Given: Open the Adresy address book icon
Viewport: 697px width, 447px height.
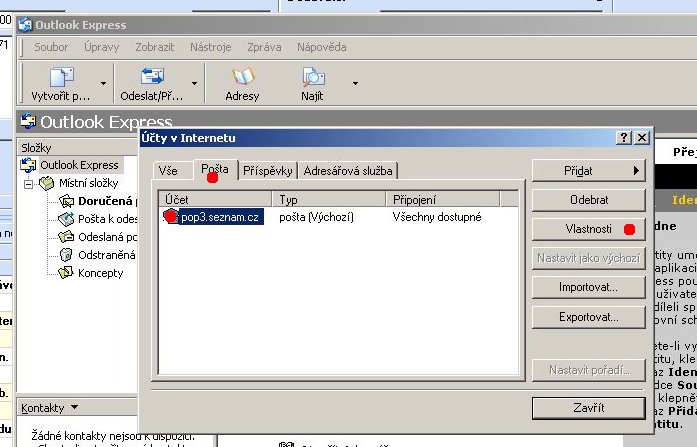Looking at the screenshot, I should [x=243, y=76].
